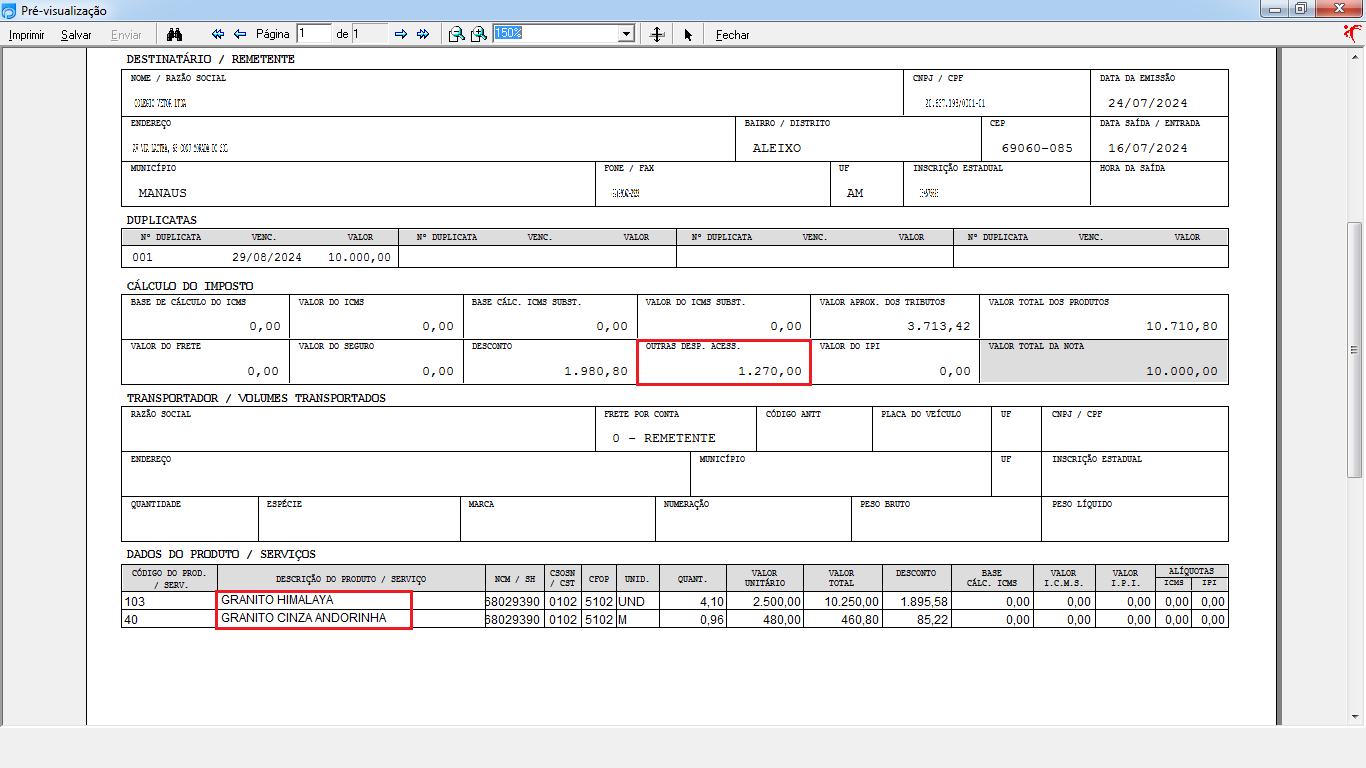This screenshot has height=768, width=1366.
Task: Click the 3.713,42 tributos value
Action: pyautogui.click(x=939, y=326)
